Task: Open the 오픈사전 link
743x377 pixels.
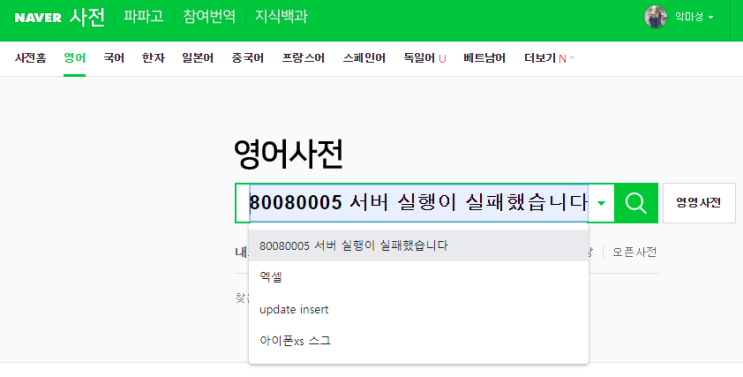Action: (x=634, y=252)
